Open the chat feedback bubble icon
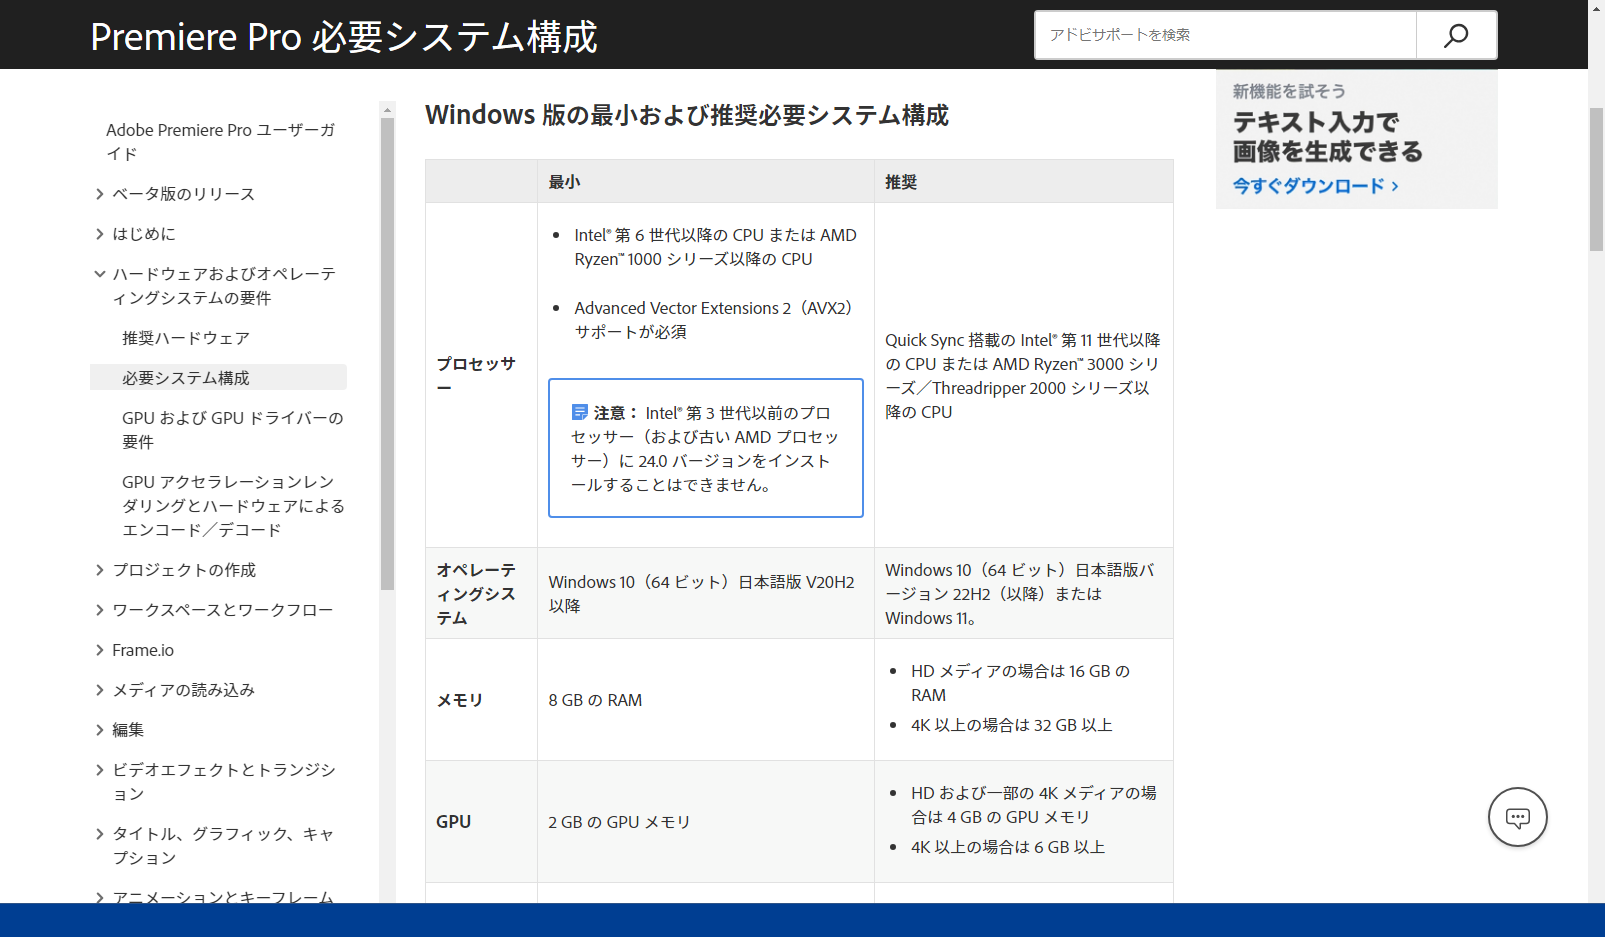The image size is (1605, 937). tap(1517, 817)
